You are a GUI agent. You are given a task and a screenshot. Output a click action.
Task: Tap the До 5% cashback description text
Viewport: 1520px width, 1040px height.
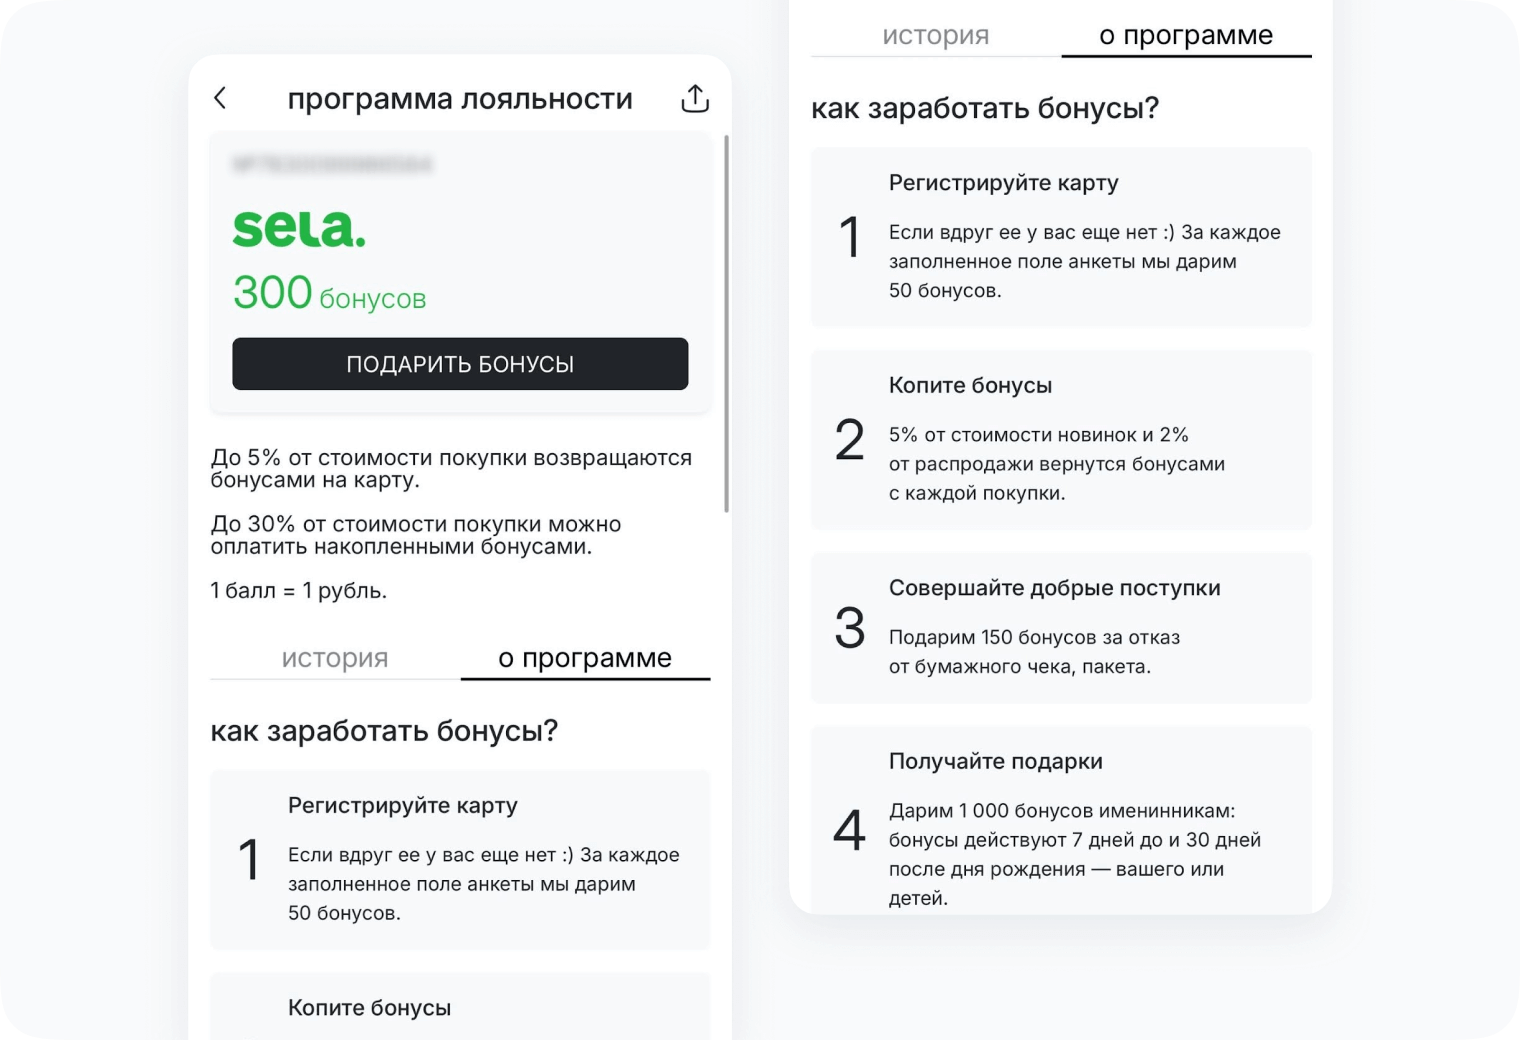coord(451,469)
